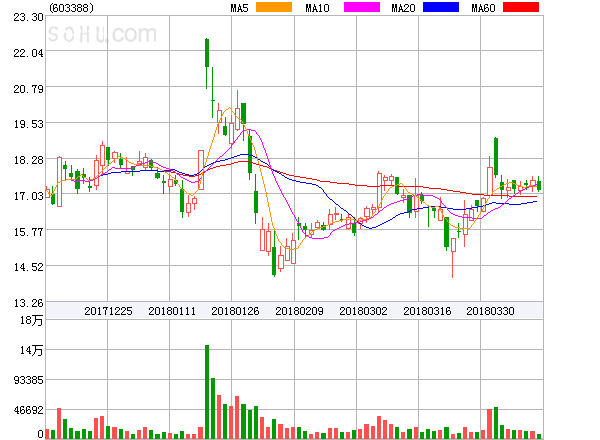Click the 15.77 price axis label
The height and width of the screenshot is (440, 600).
click(x=28, y=232)
